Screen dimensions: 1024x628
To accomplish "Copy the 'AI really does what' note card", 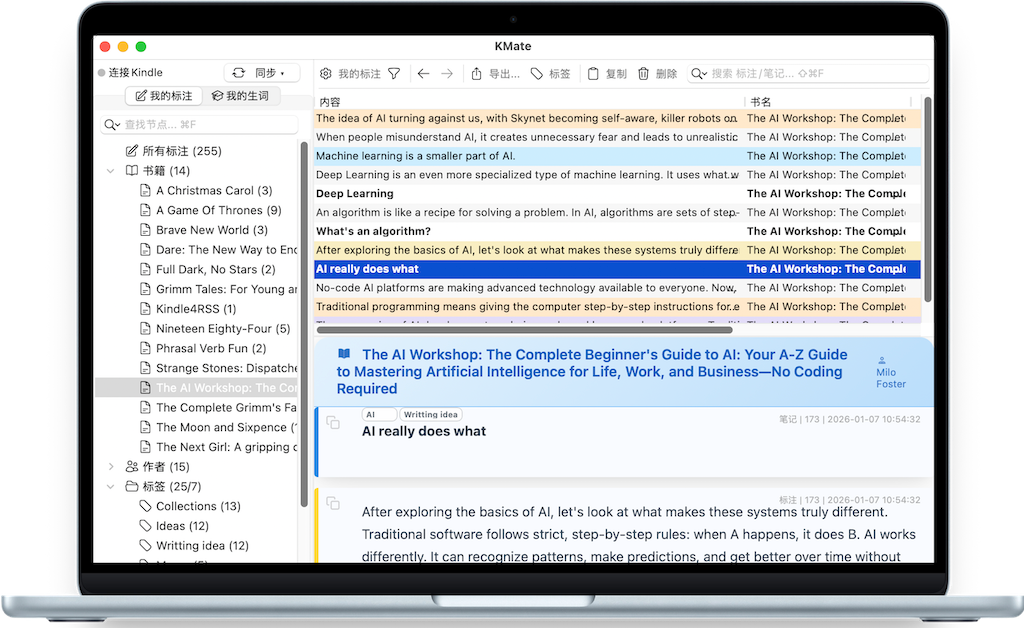I will pos(333,424).
